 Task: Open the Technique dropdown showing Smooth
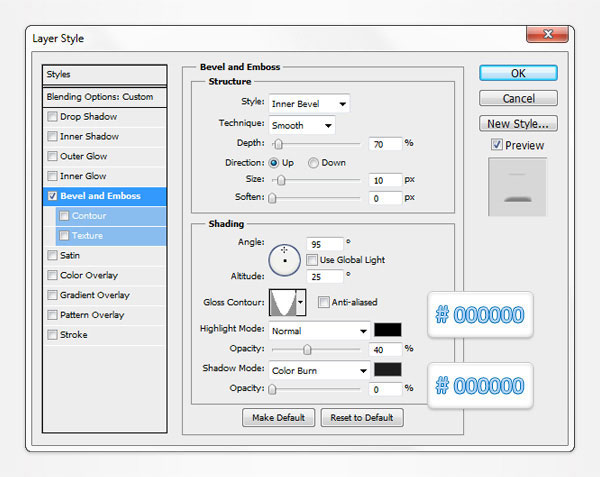pyautogui.click(x=301, y=125)
